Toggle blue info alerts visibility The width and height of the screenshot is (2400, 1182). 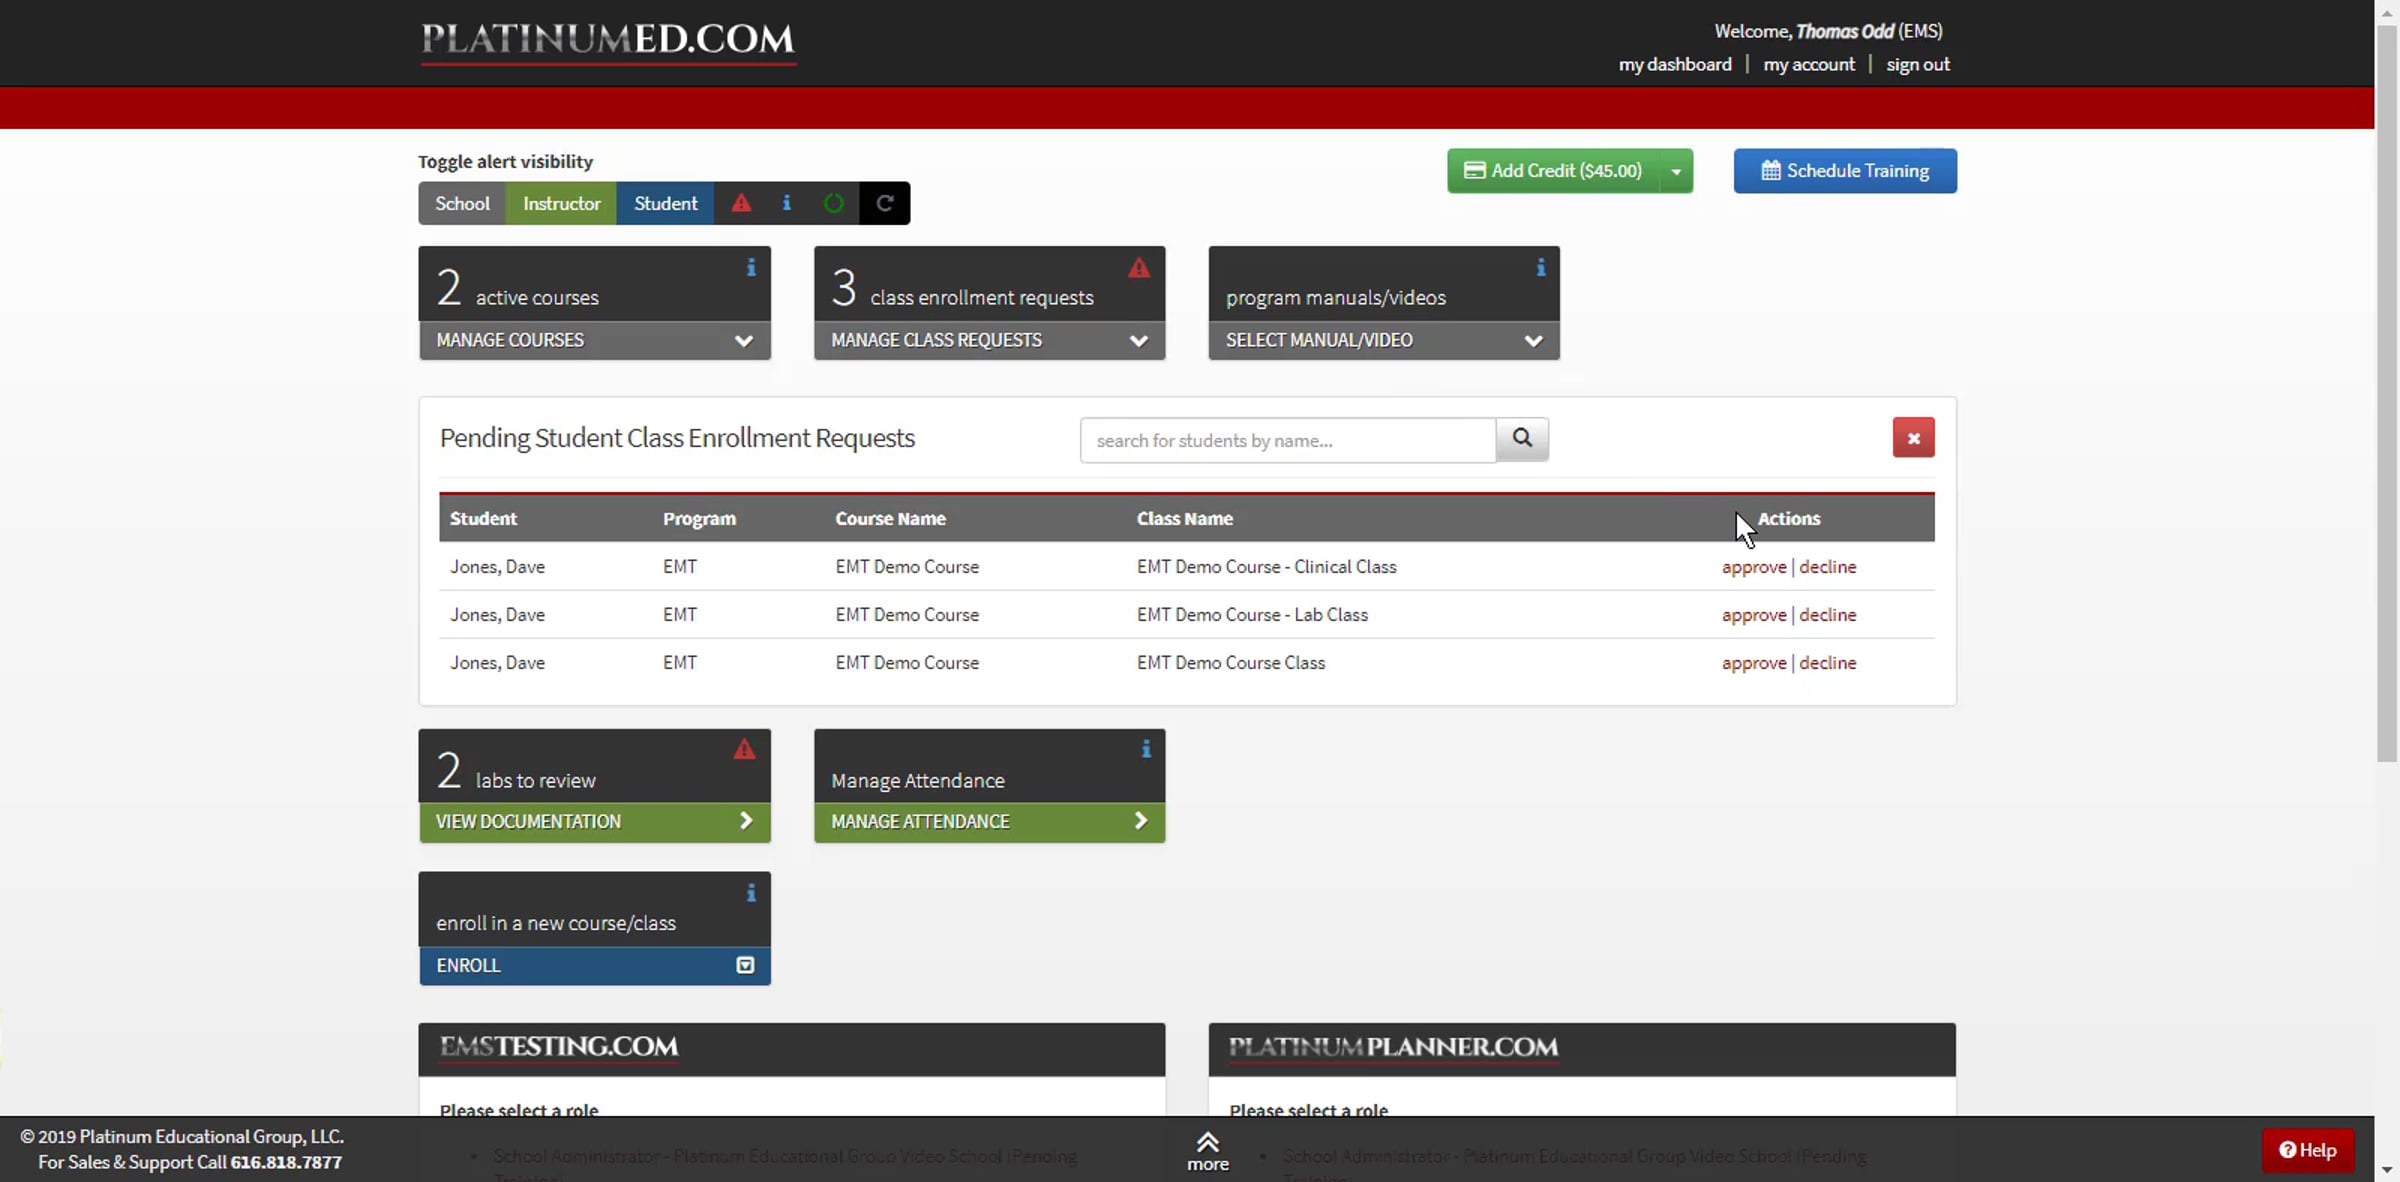click(787, 203)
